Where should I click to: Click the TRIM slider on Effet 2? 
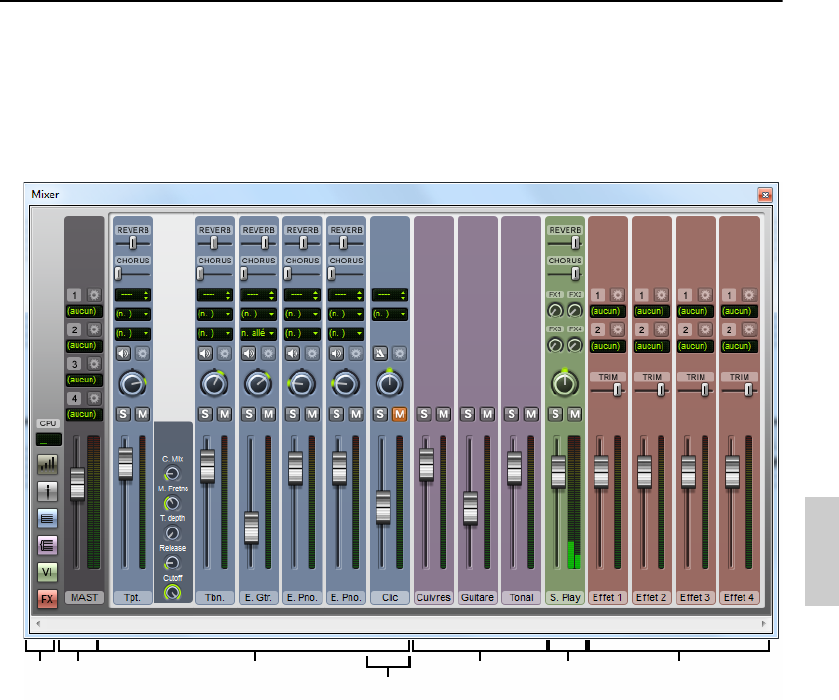click(652, 390)
